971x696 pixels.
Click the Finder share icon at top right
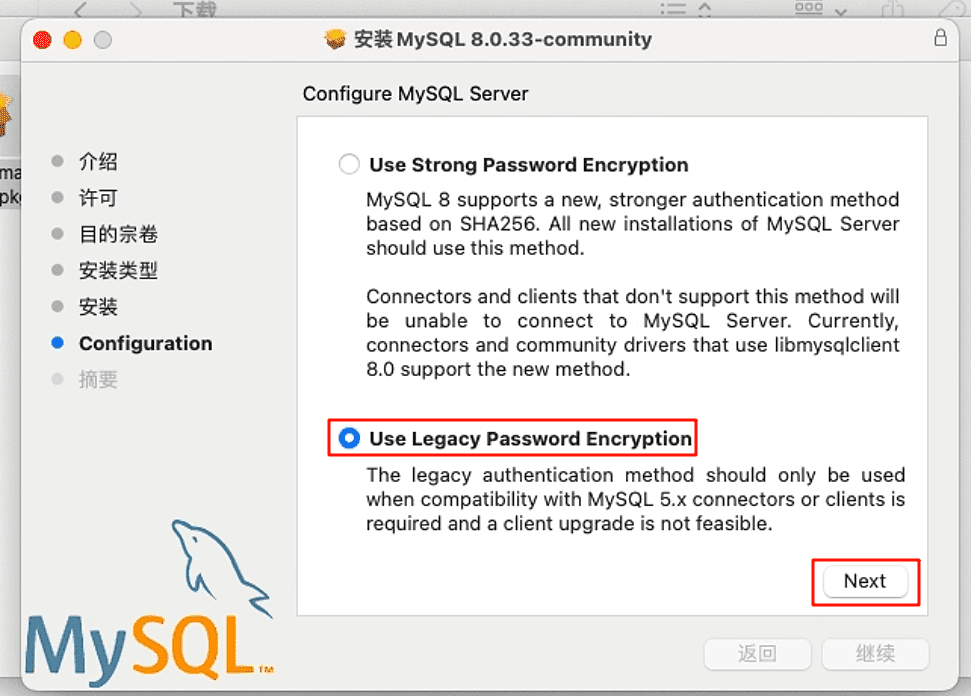click(x=892, y=9)
